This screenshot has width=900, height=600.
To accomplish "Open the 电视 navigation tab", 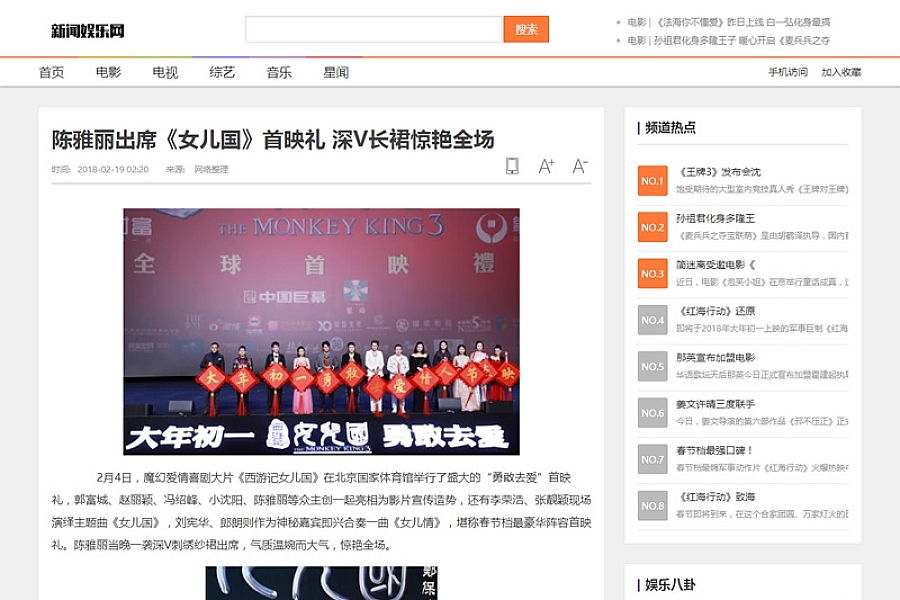I will click(165, 72).
